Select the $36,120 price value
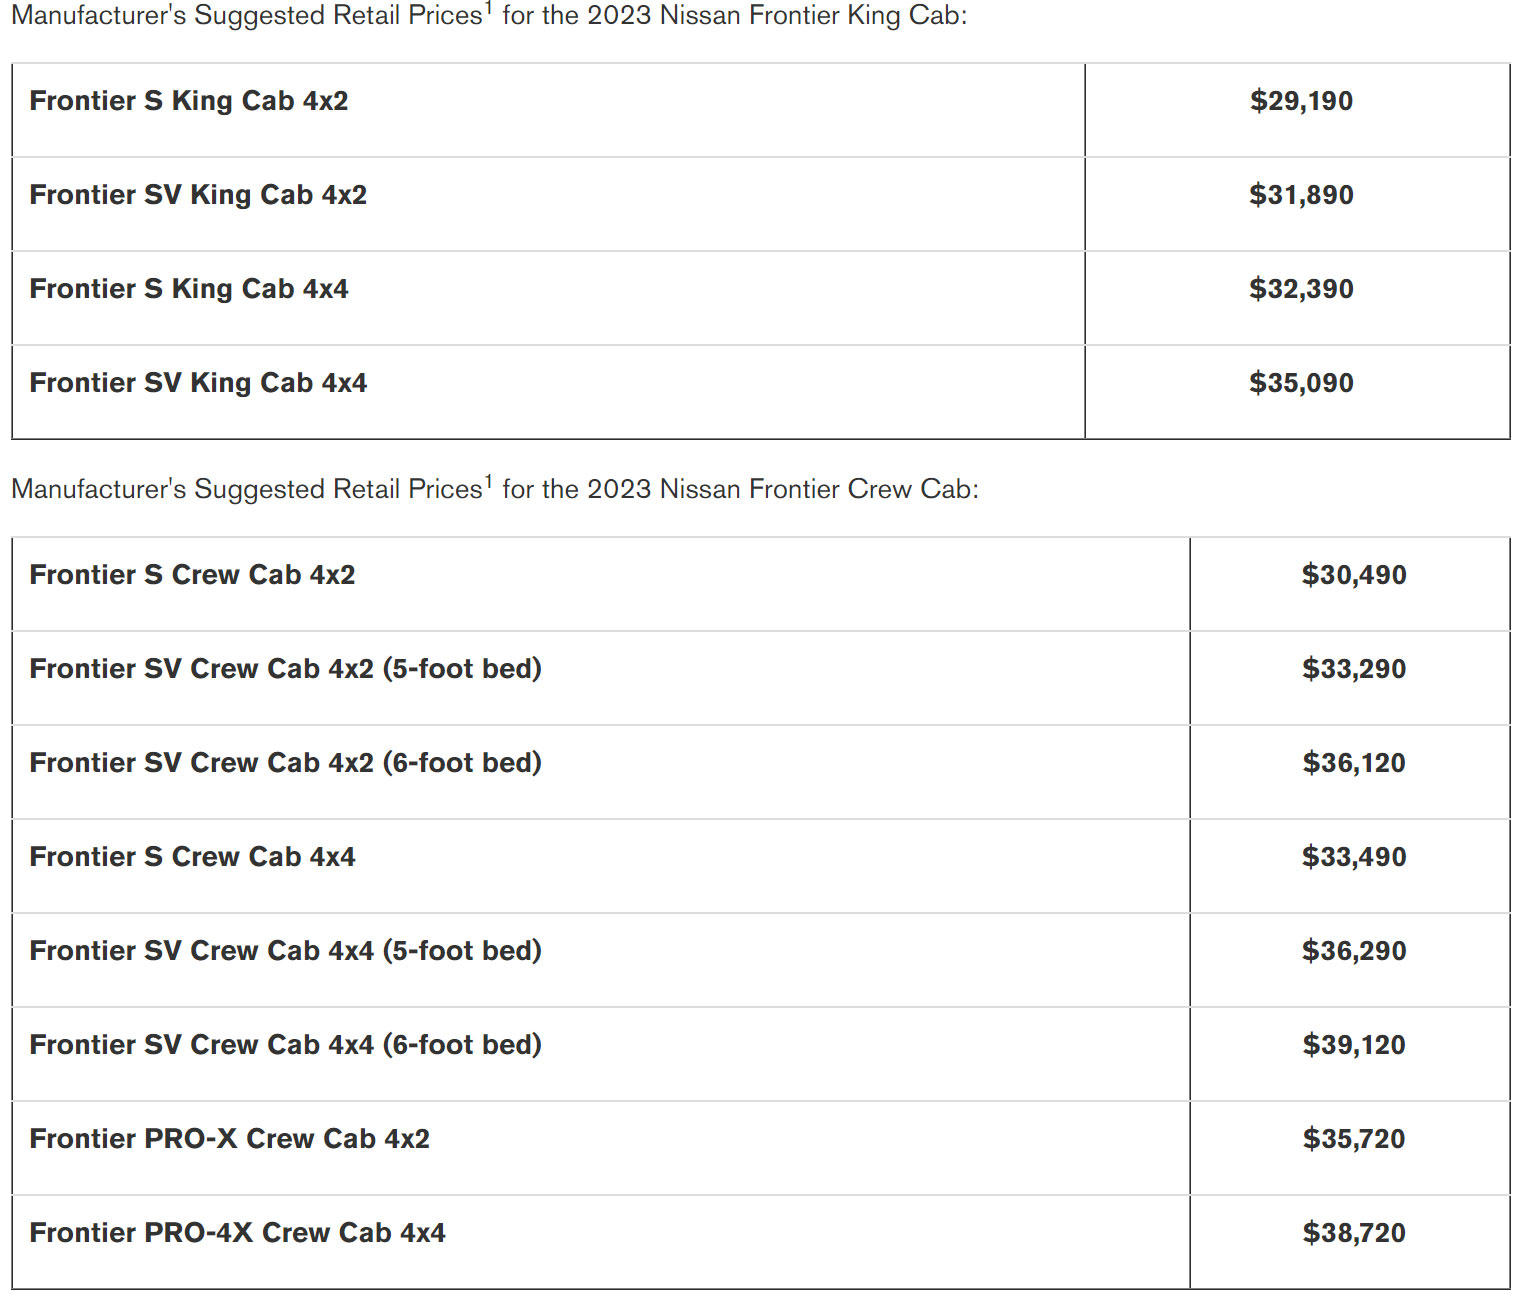This screenshot has width=1518, height=1294. (x=1354, y=763)
